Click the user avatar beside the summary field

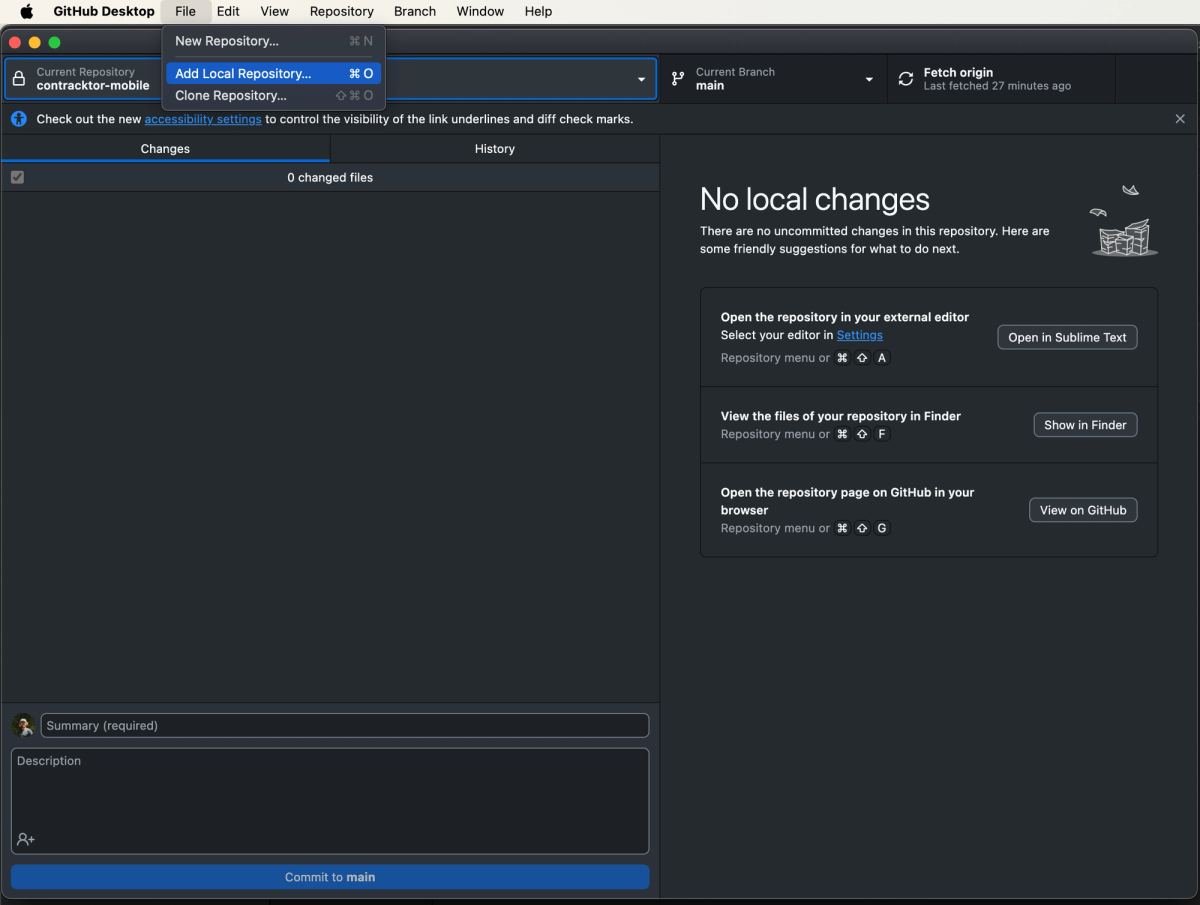coord(22,725)
